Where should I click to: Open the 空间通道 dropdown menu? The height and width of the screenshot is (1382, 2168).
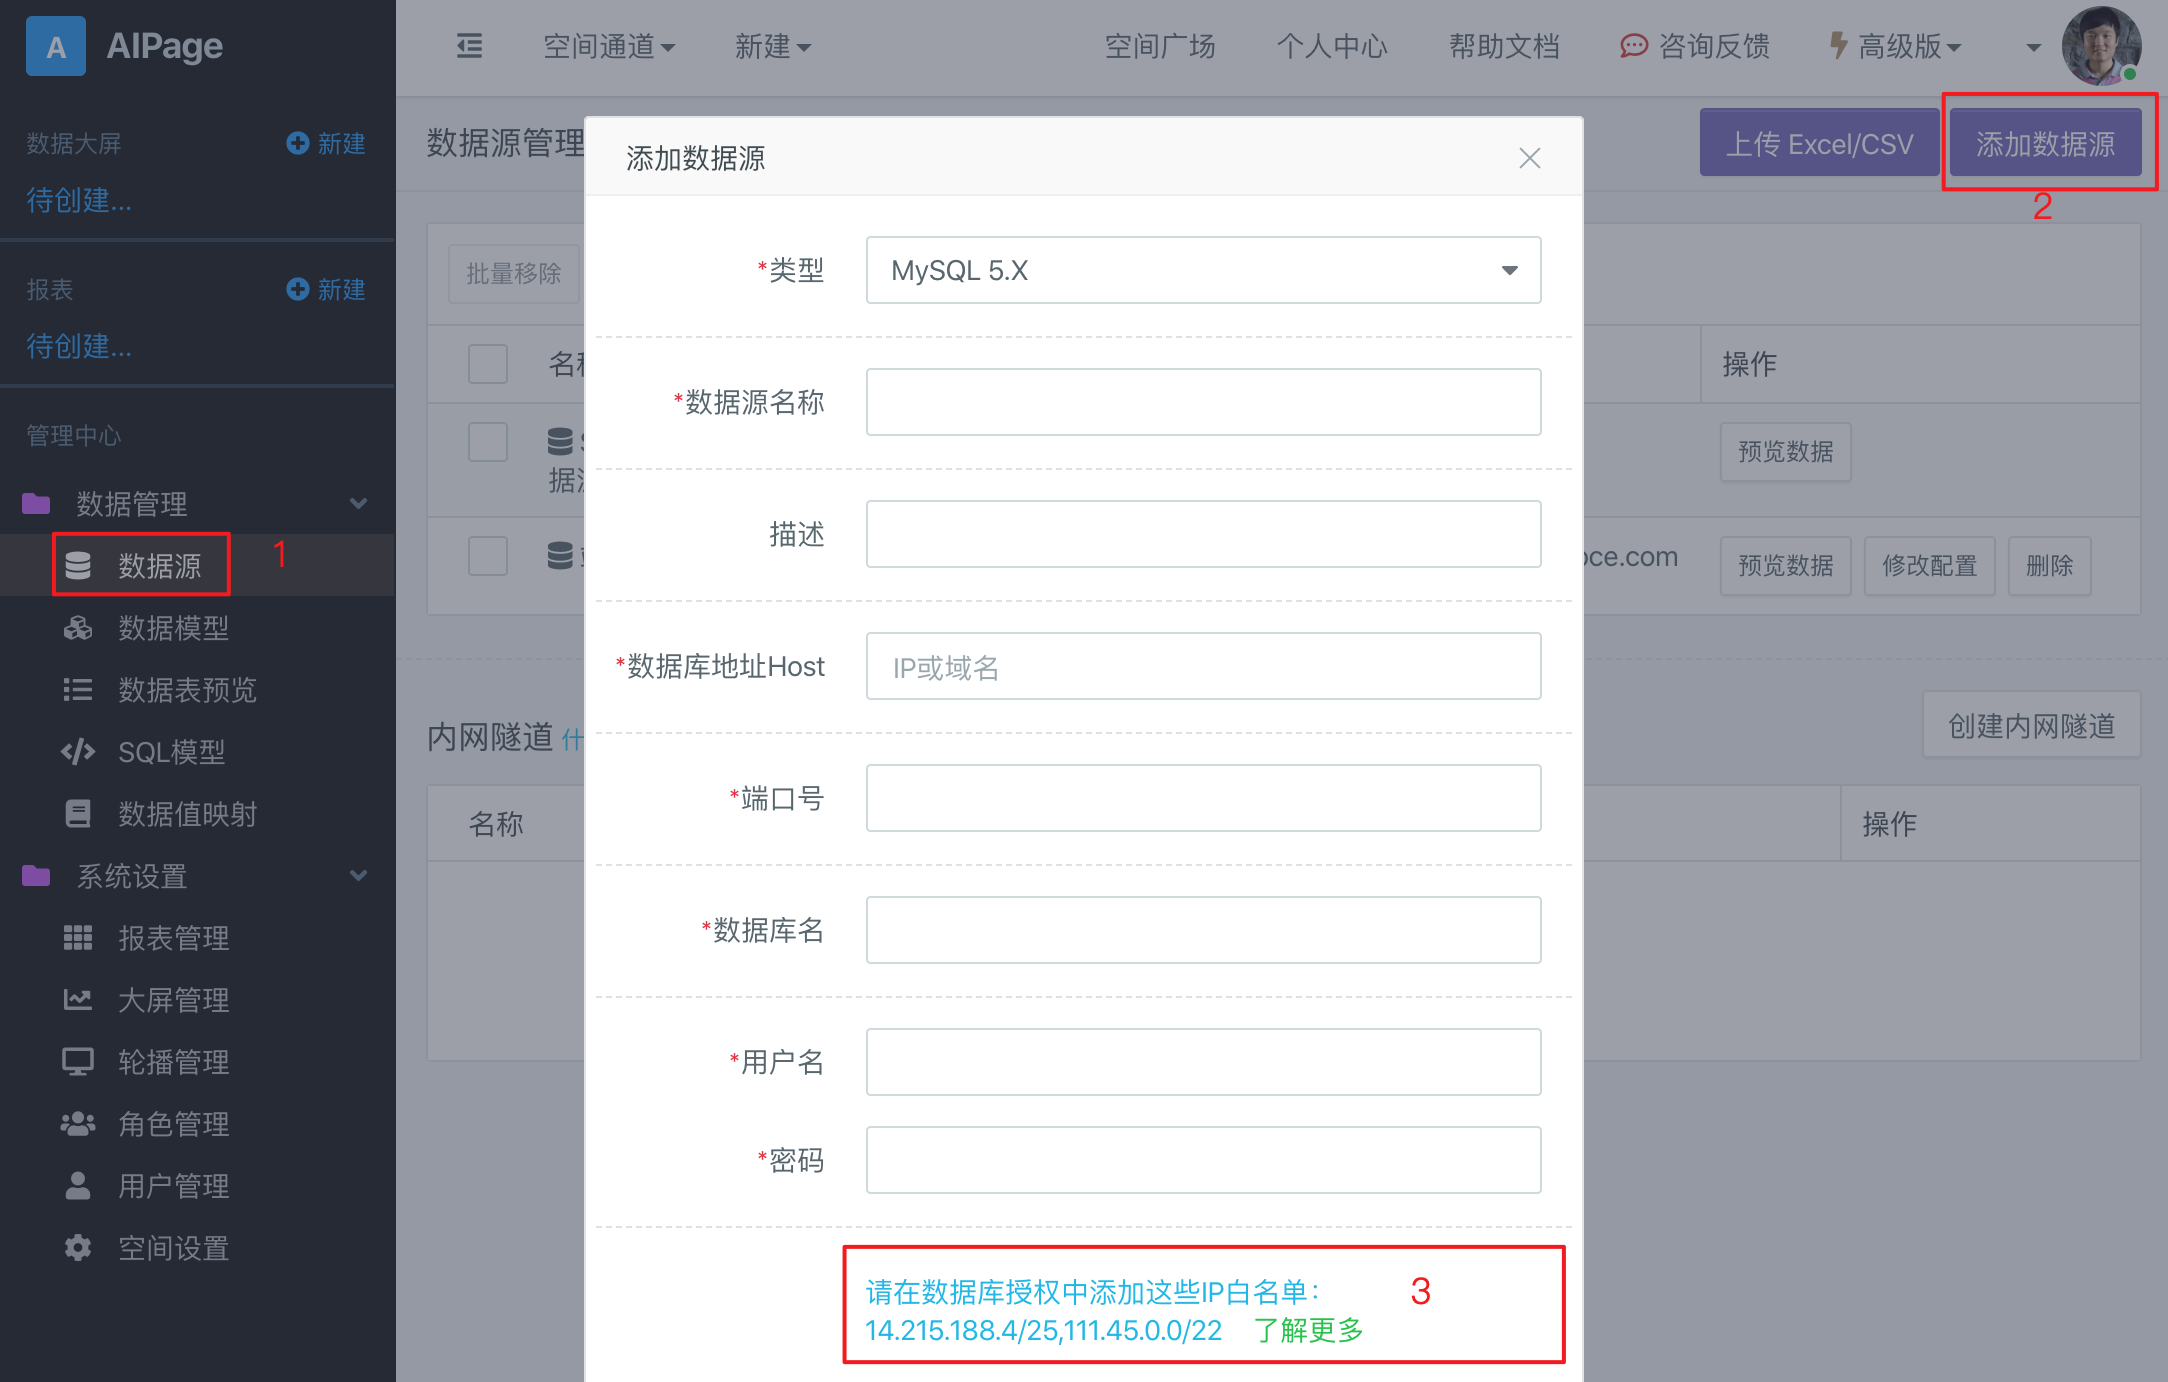tap(609, 46)
